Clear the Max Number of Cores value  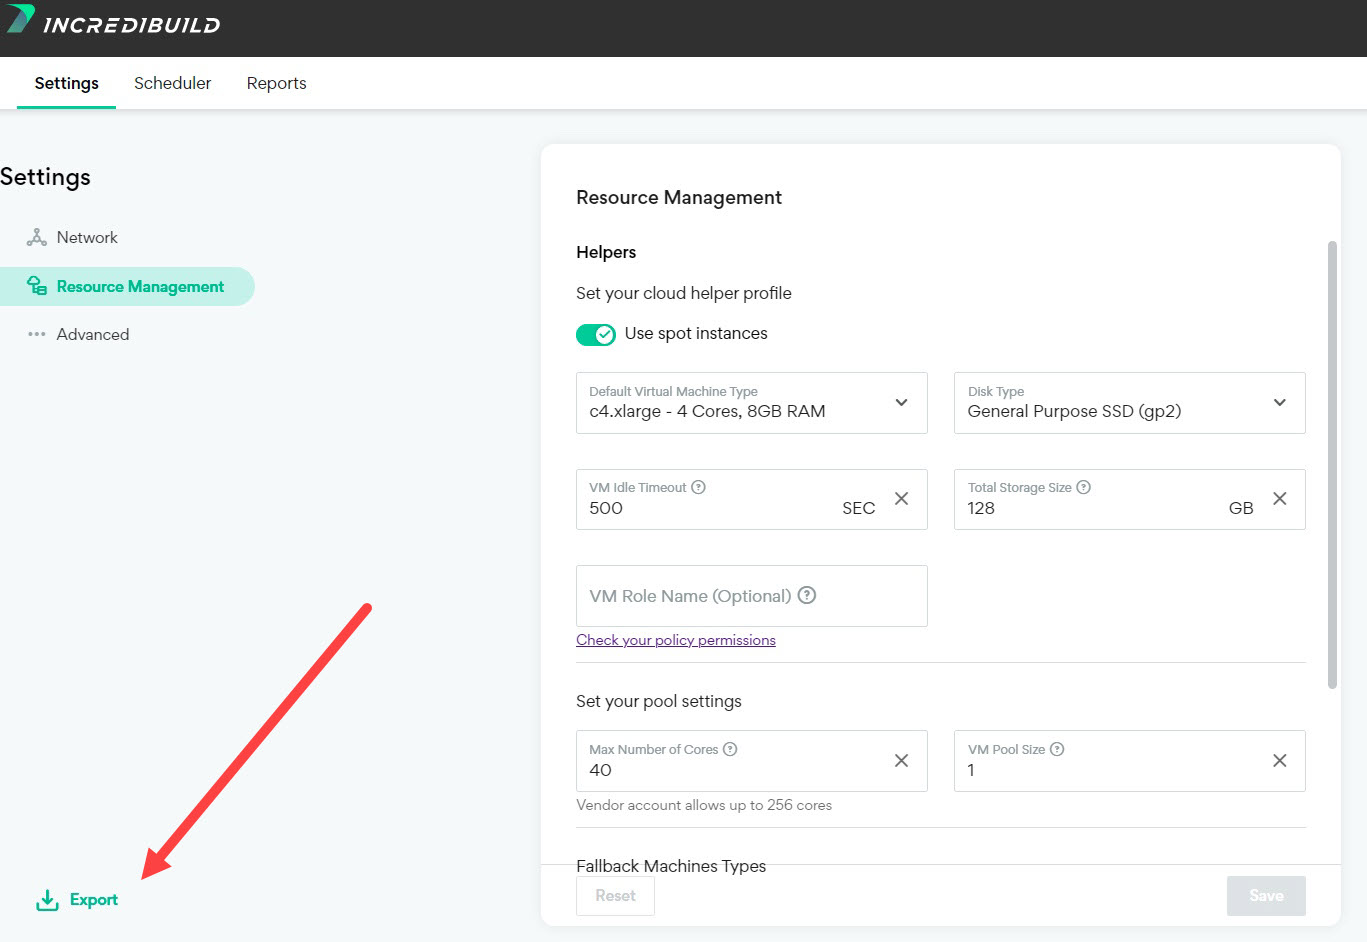coord(901,760)
